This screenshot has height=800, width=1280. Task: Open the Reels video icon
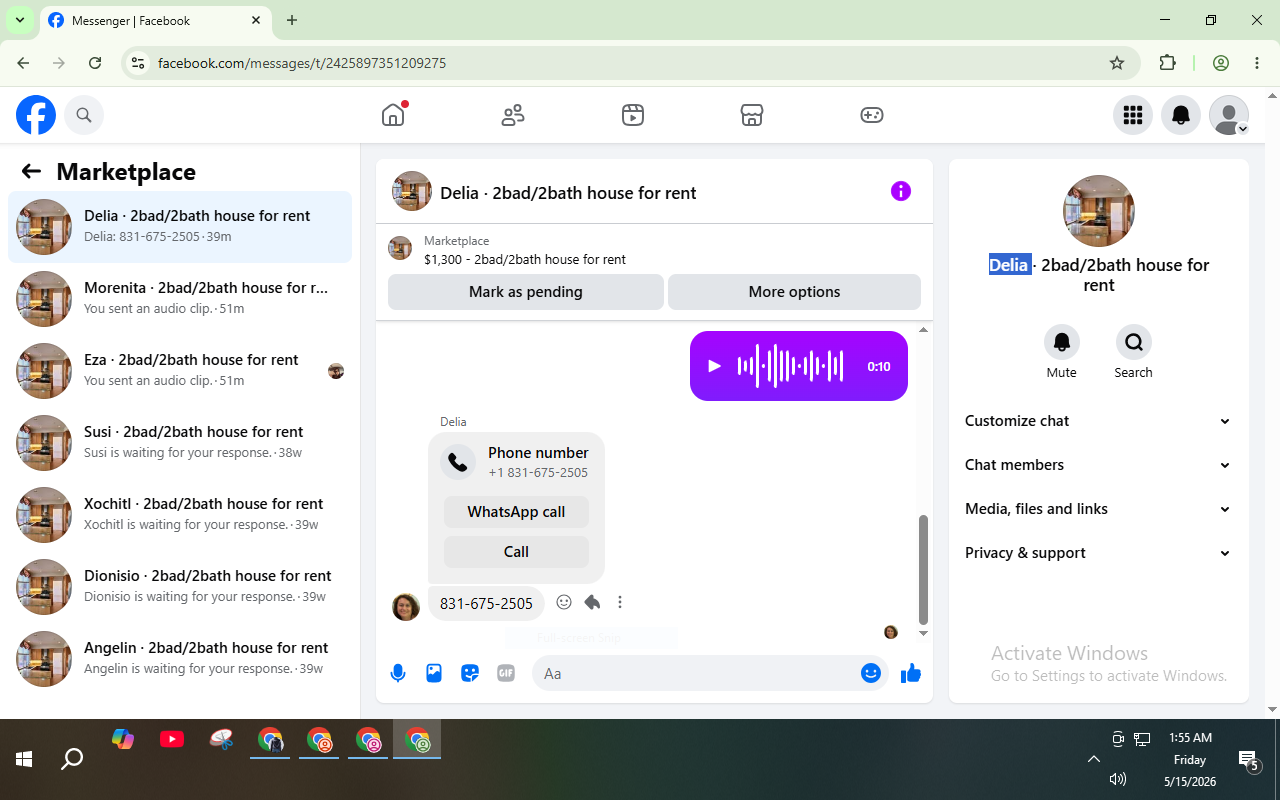(x=632, y=115)
